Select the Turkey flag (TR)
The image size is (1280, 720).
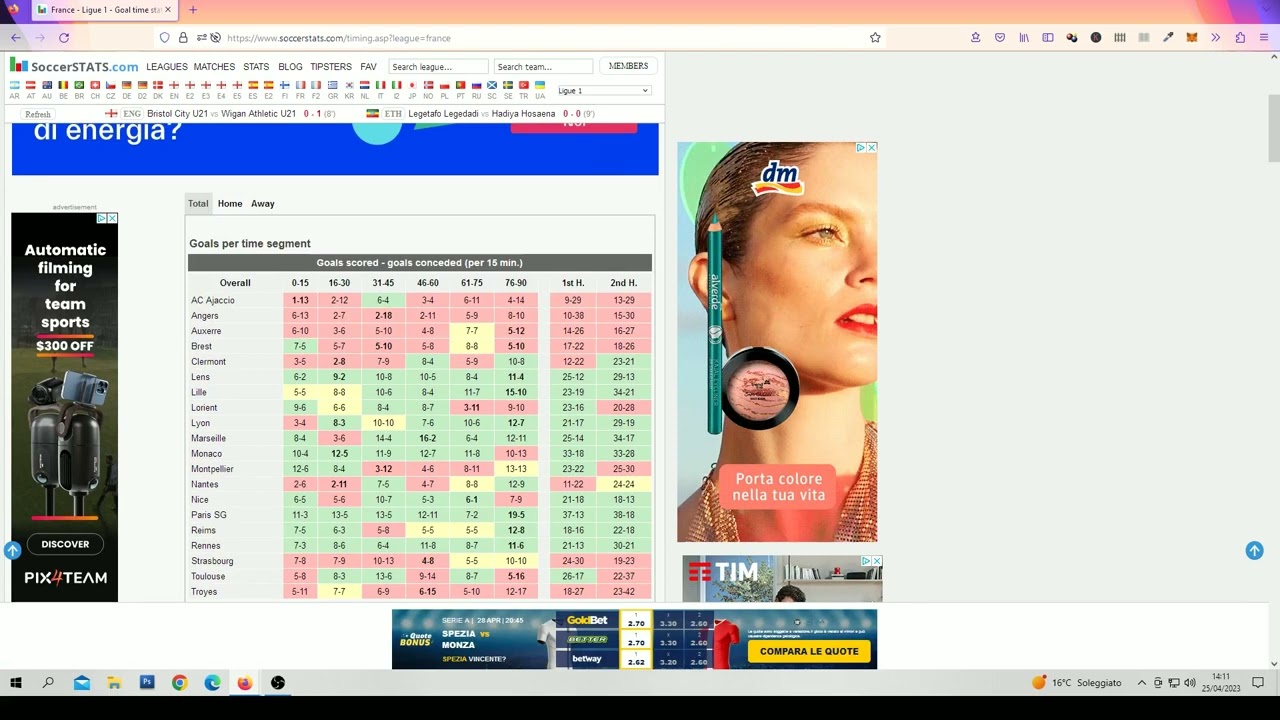[x=524, y=86]
